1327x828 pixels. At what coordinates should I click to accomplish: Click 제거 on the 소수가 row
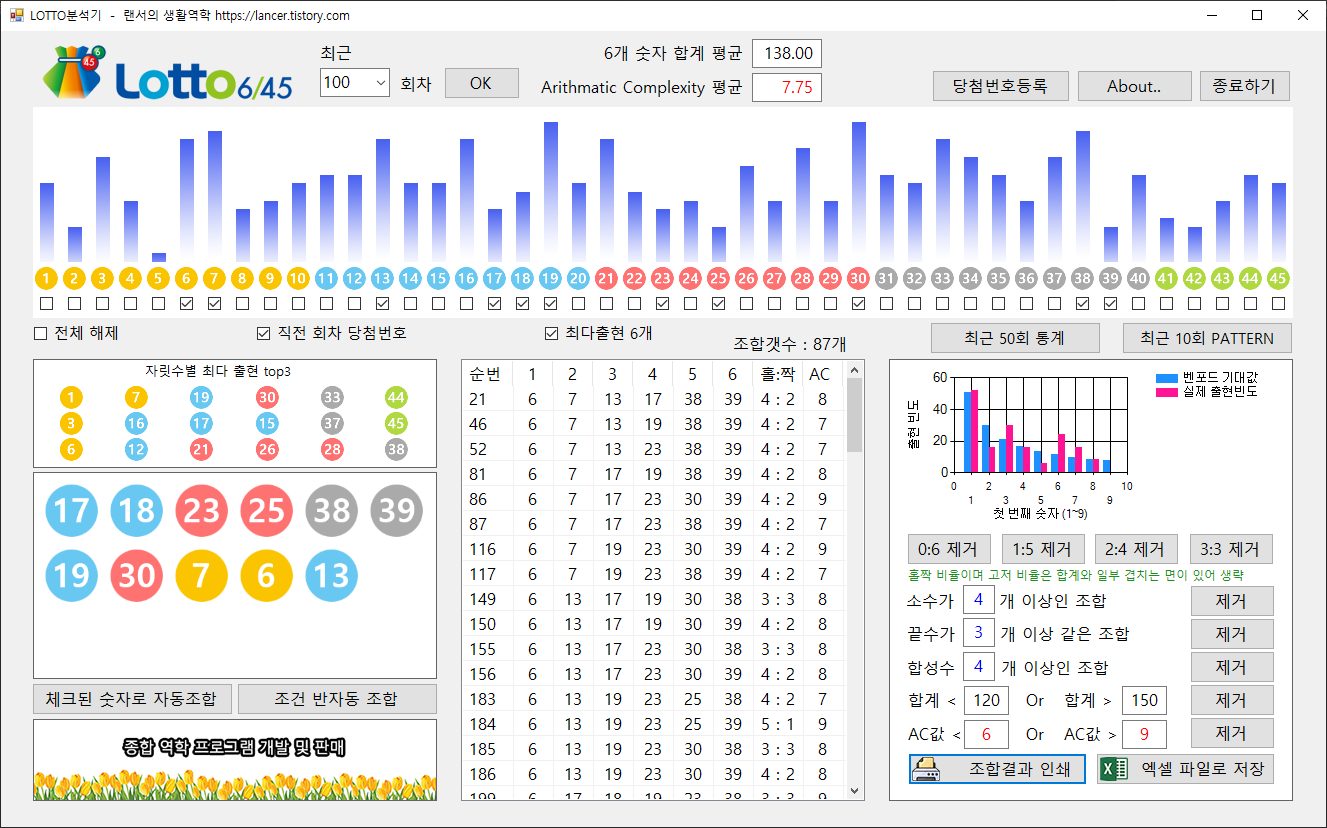click(1232, 601)
